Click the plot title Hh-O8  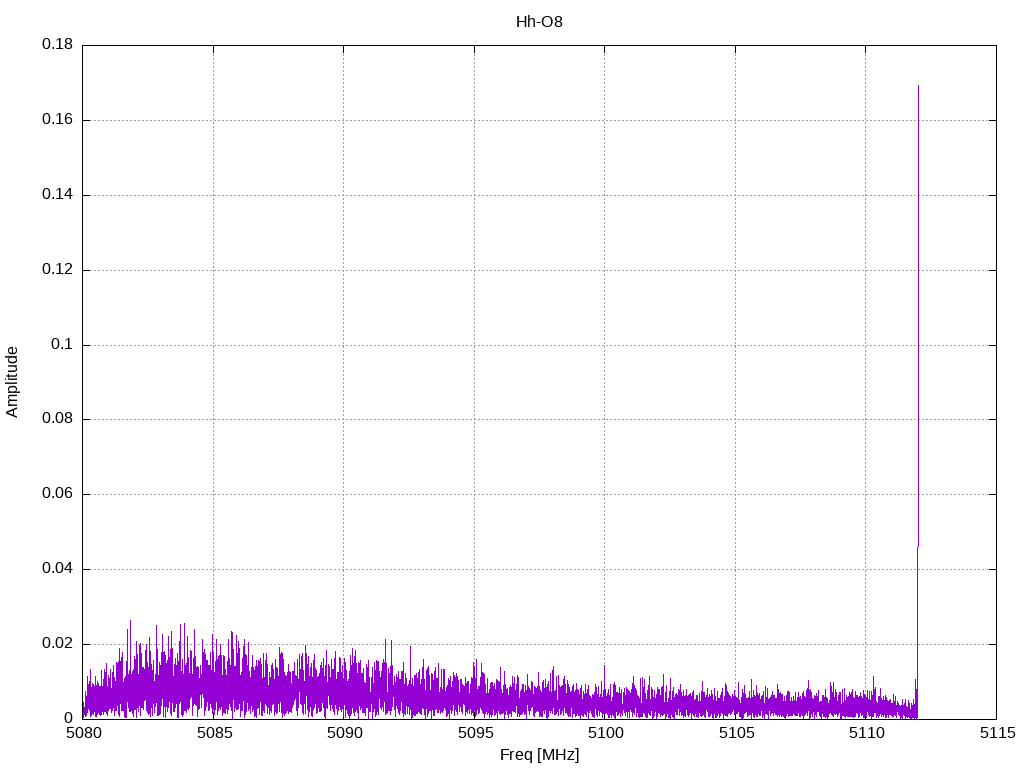click(539, 21)
